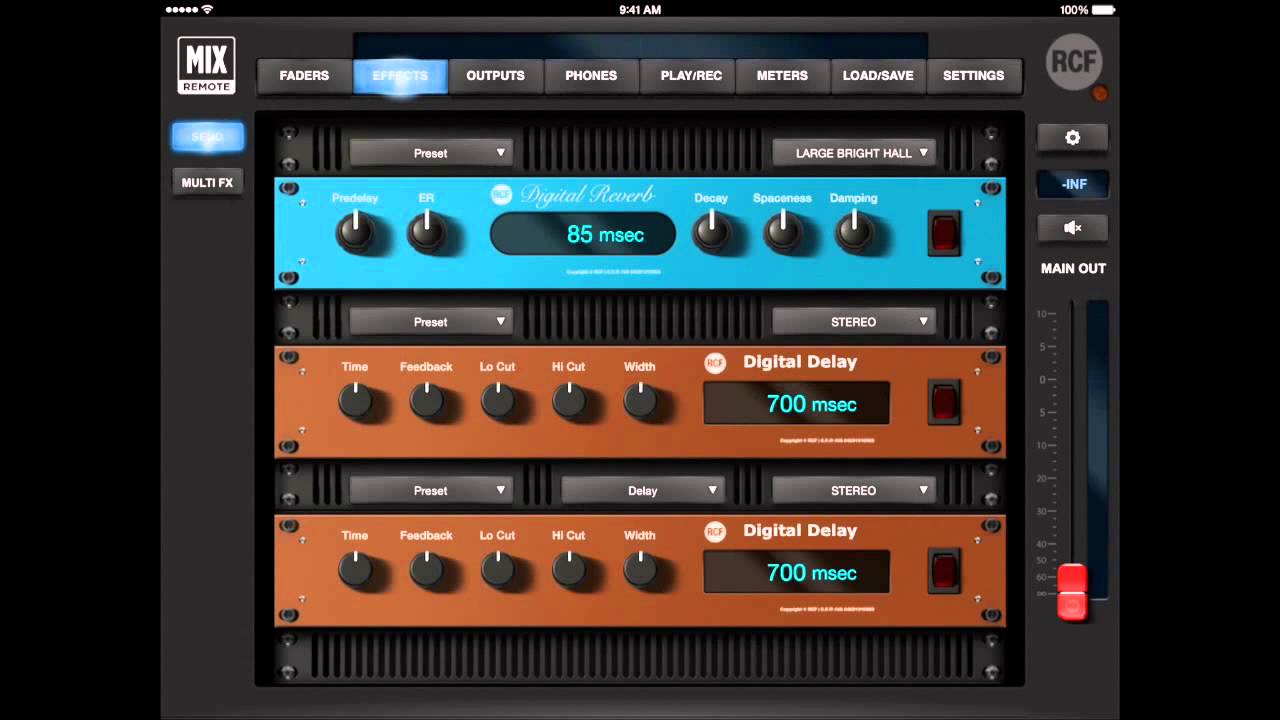The width and height of the screenshot is (1280, 720).
Task: Click the RCF badge on Digital Reverb
Action: (x=501, y=195)
